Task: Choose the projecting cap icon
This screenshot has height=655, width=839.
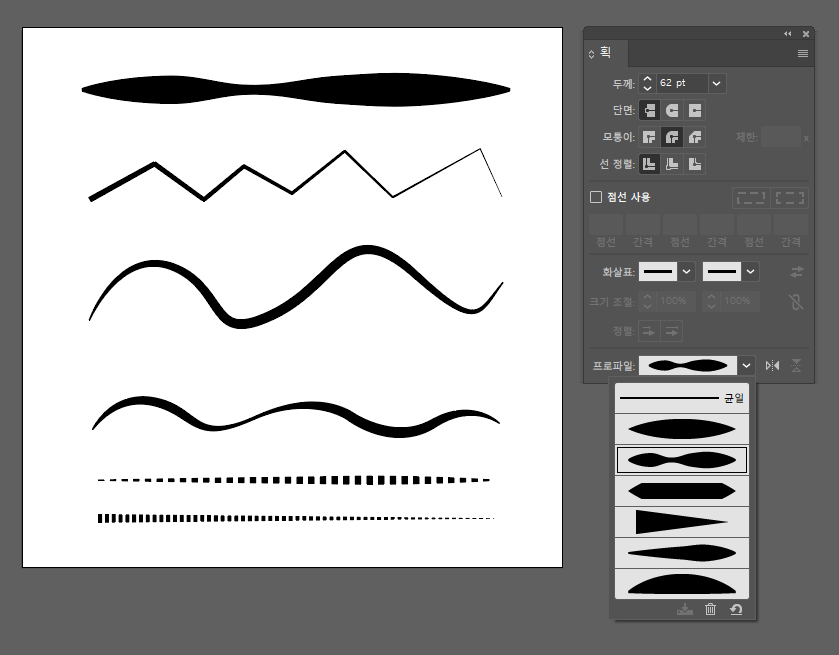Action: click(695, 110)
